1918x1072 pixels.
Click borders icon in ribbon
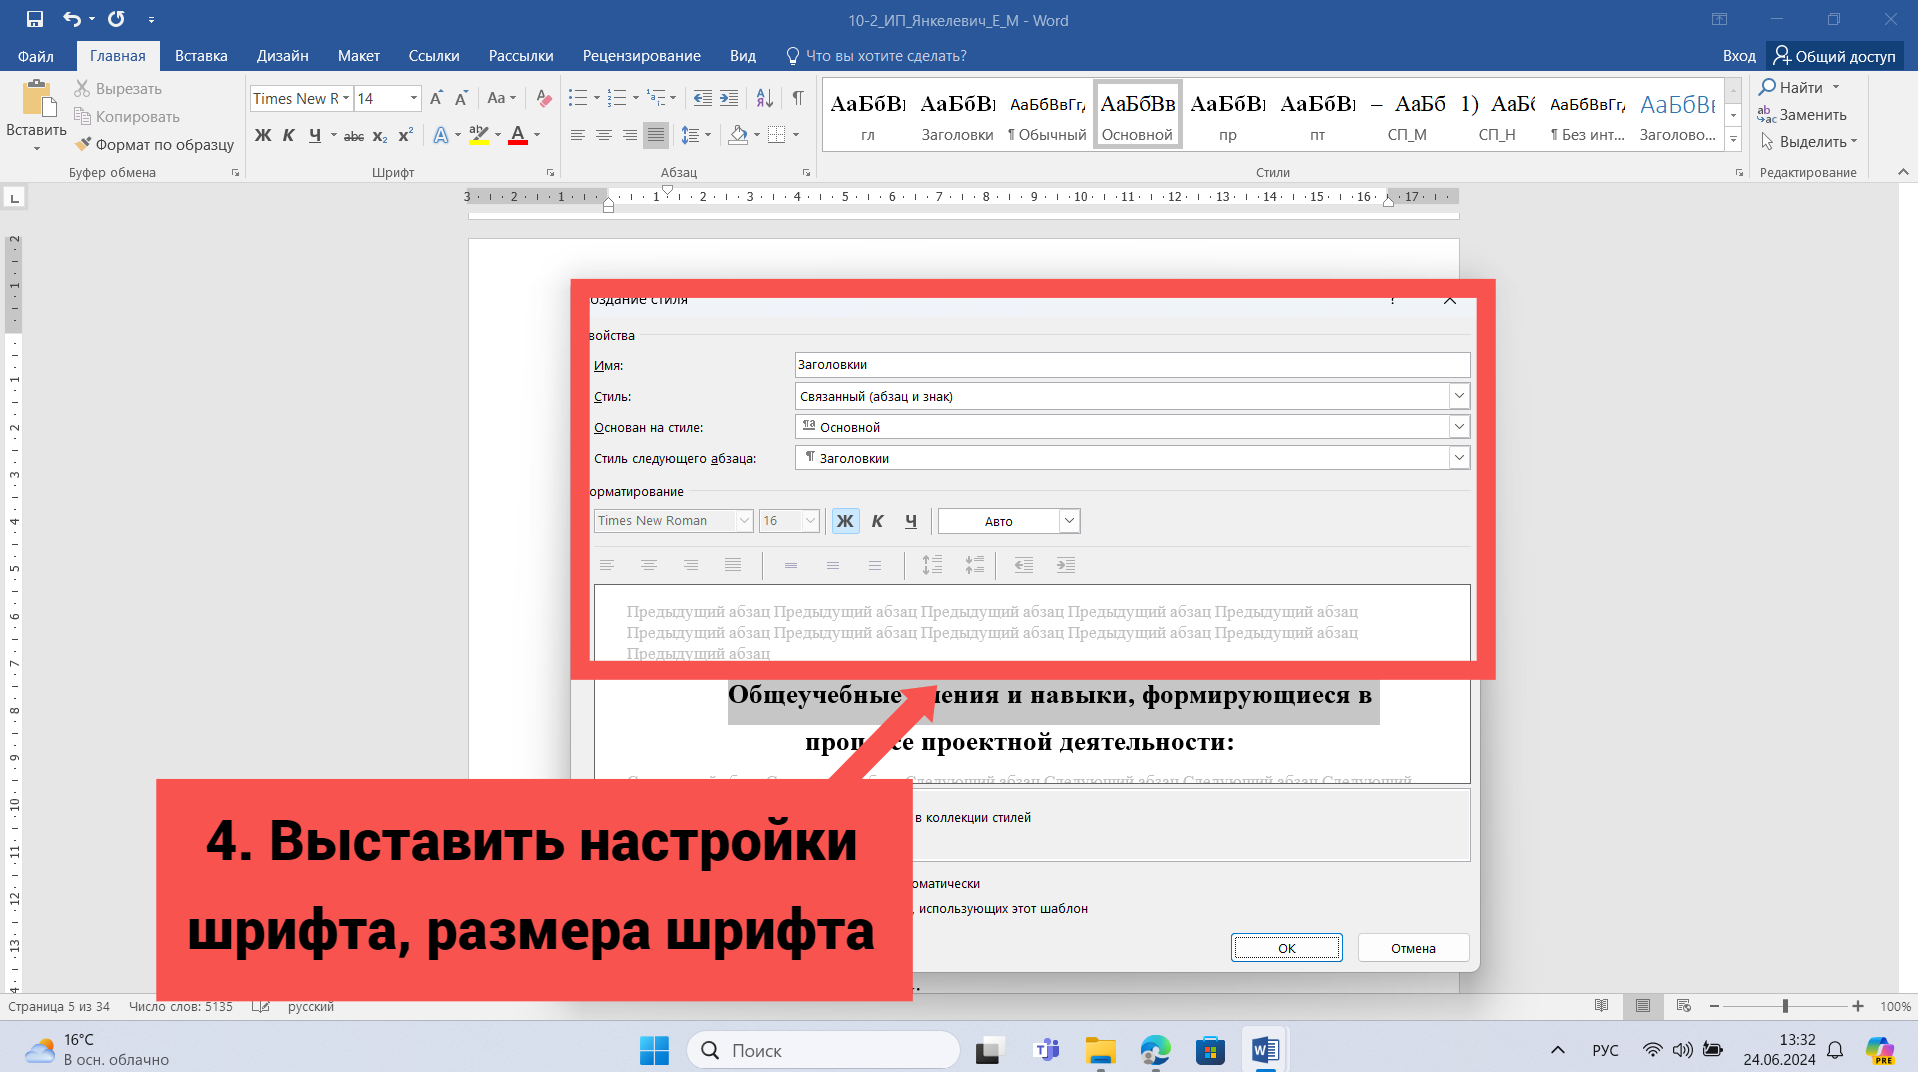[777, 135]
